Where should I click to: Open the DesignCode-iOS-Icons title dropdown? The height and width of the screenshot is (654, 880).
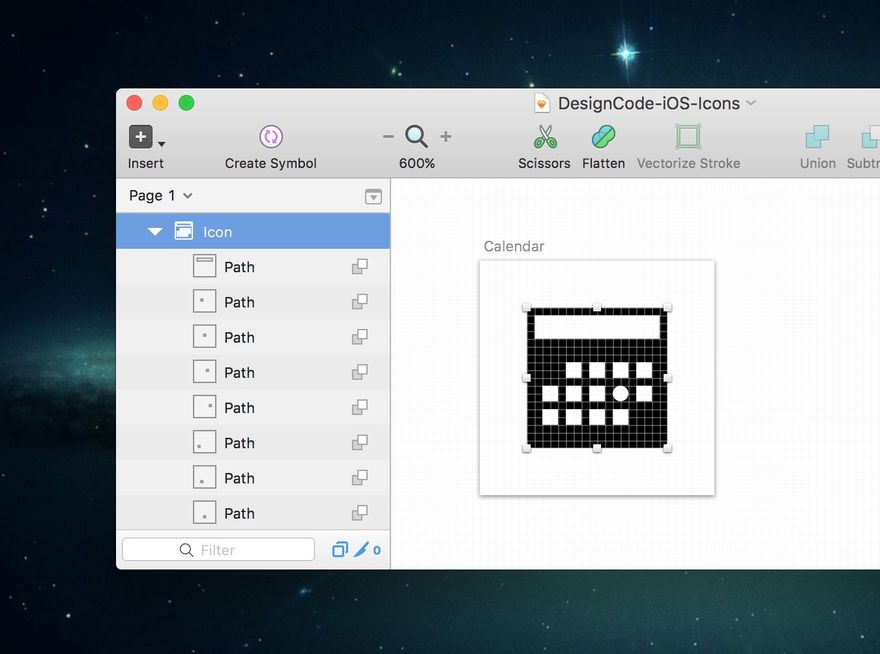coord(751,103)
